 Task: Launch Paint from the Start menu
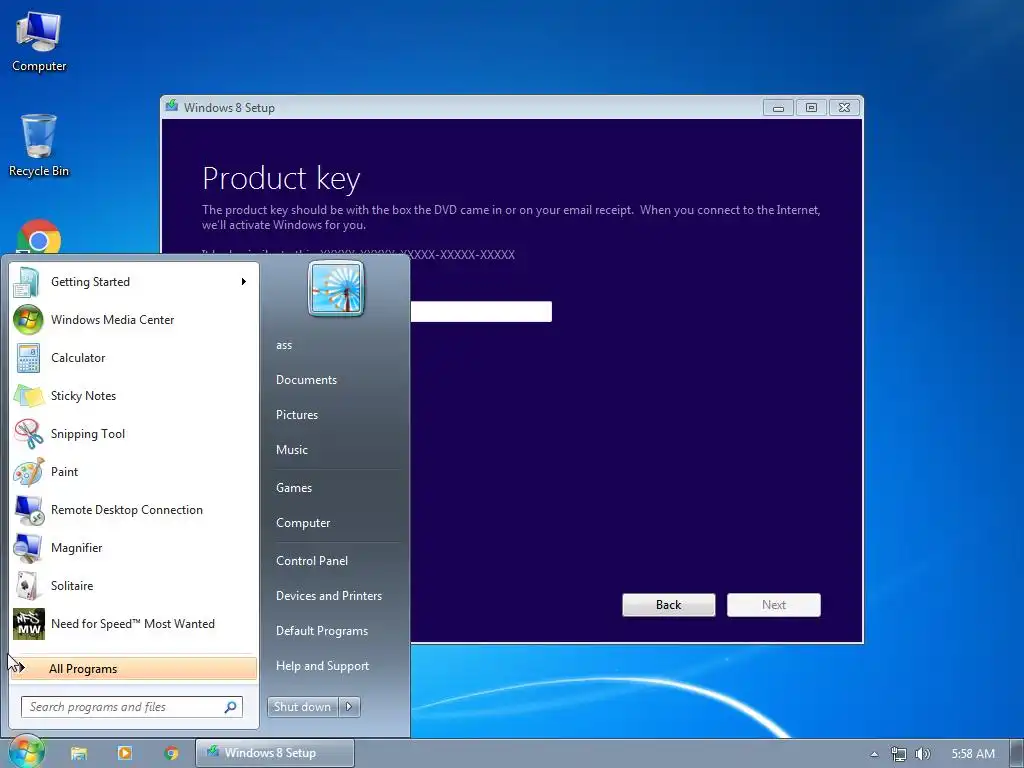click(x=134, y=472)
